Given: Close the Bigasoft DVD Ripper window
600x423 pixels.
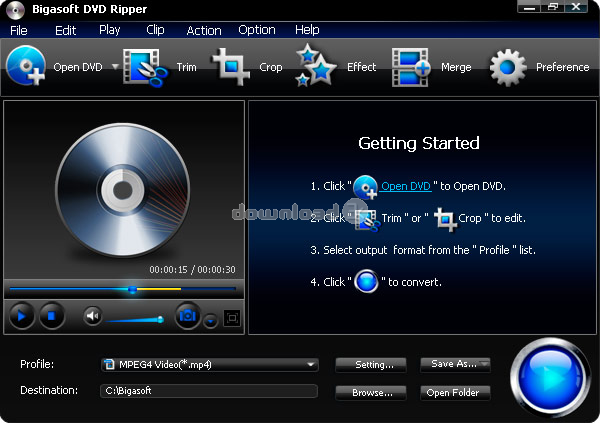Looking at the screenshot, I should pos(576,7).
